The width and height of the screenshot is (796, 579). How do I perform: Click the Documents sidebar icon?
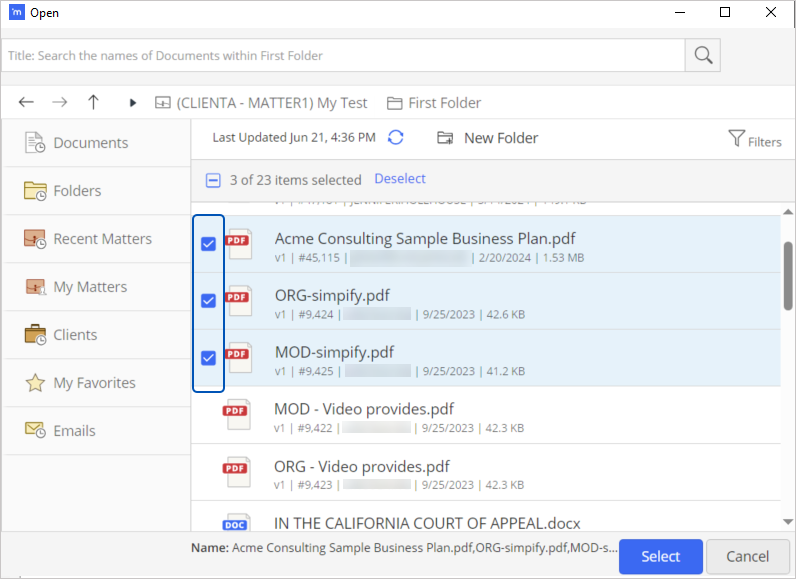pos(35,143)
